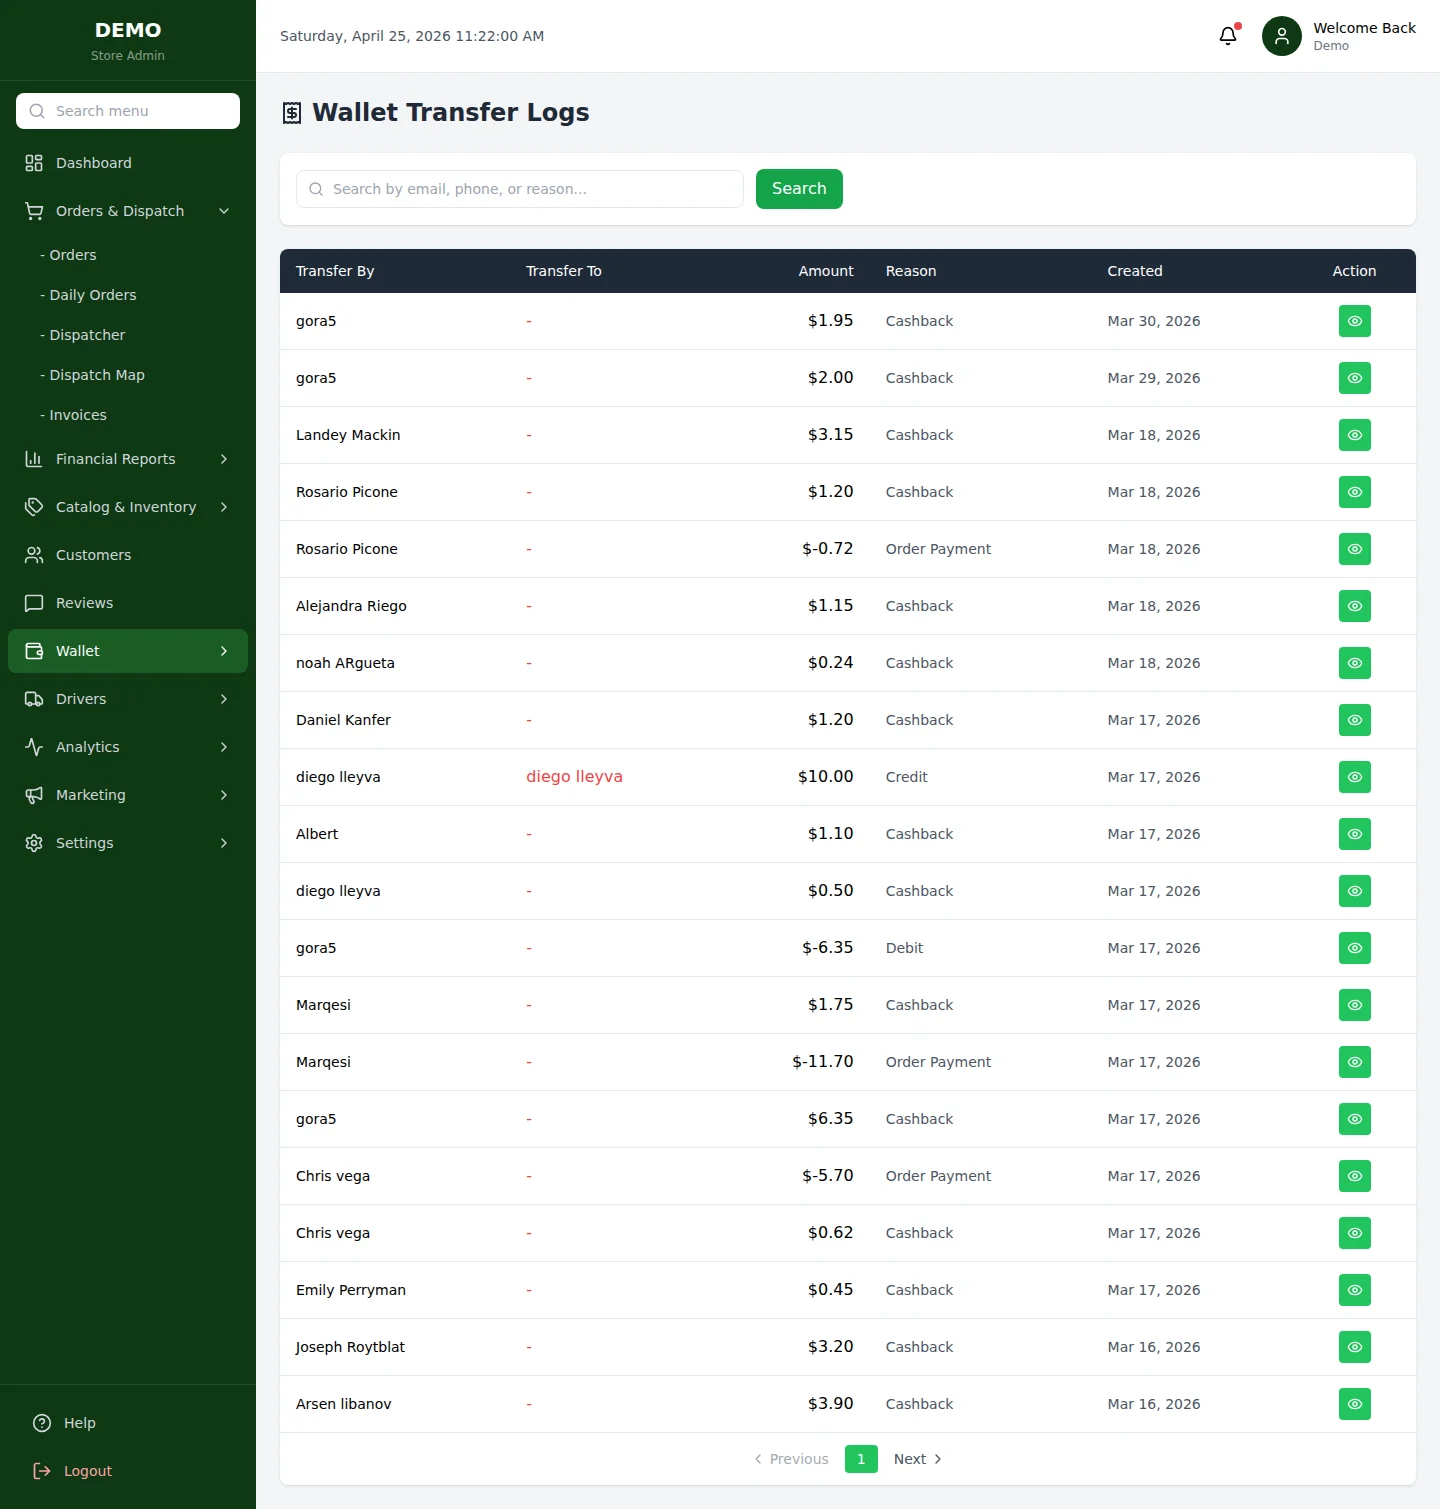Image resolution: width=1440 pixels, height=1509 pixels.
Task: Click the Reviews sidebar icon
Action: pos(35,602)
